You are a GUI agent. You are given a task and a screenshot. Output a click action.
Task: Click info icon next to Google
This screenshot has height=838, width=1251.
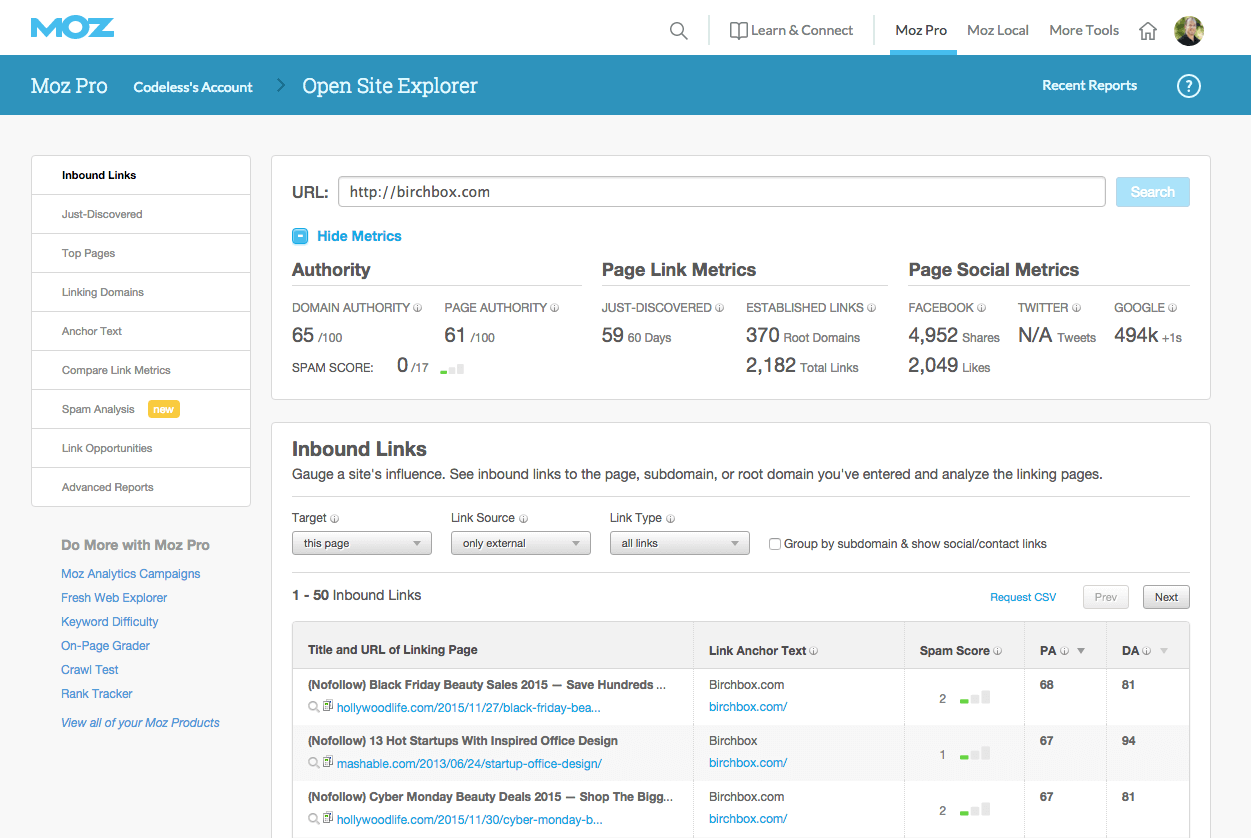click(x=1172, y=308)
